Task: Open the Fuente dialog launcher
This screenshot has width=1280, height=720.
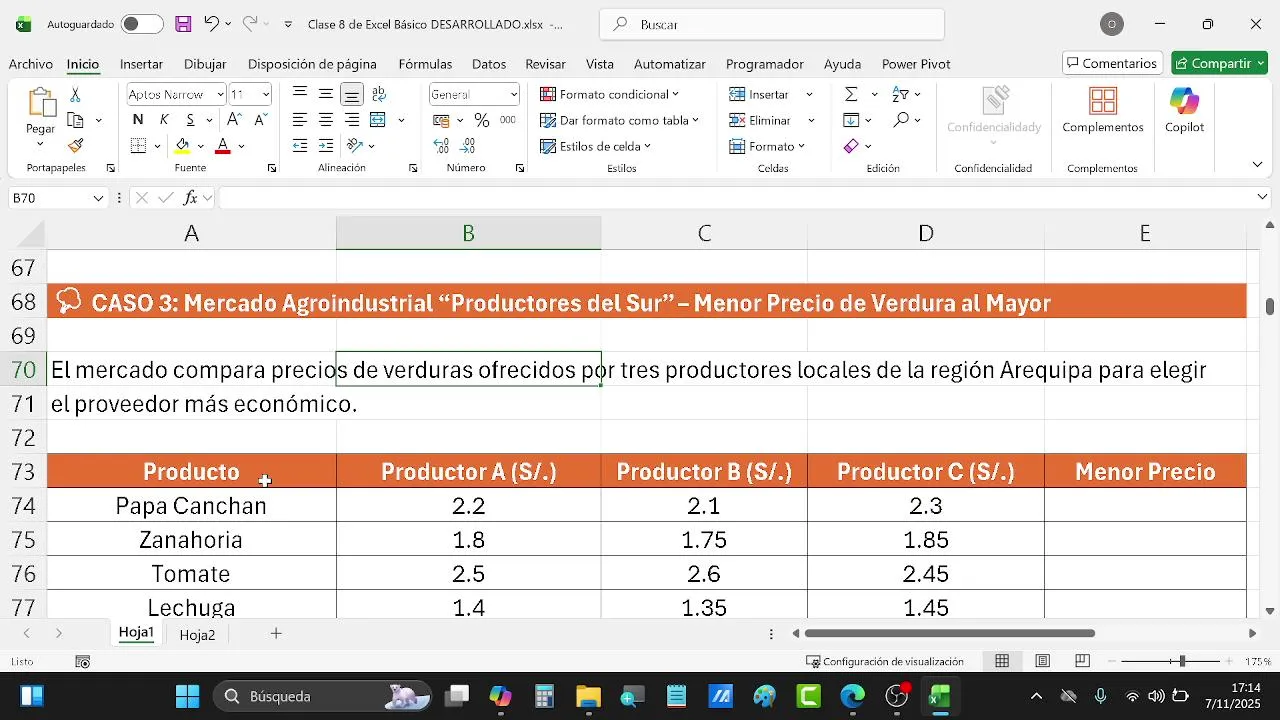Action: pyautogui.click(x=272, y=169)
